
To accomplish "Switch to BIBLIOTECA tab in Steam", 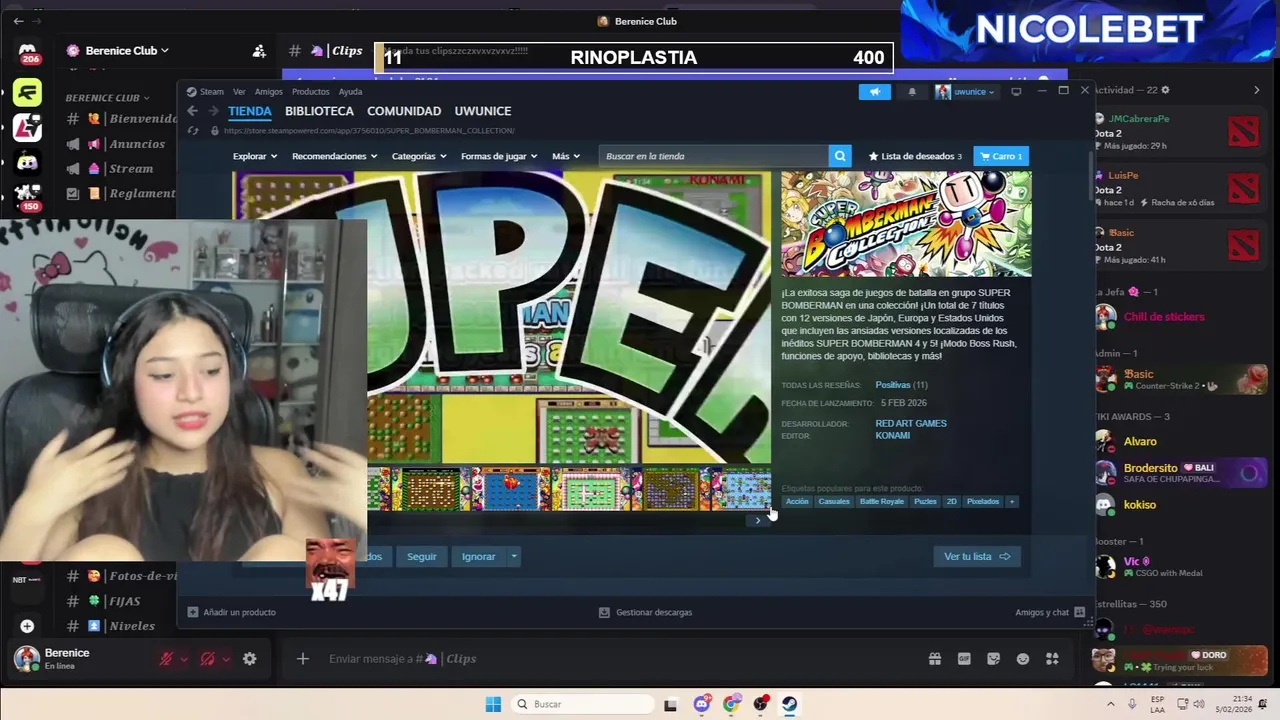I will pyautogui.click(x=319, y=111).
